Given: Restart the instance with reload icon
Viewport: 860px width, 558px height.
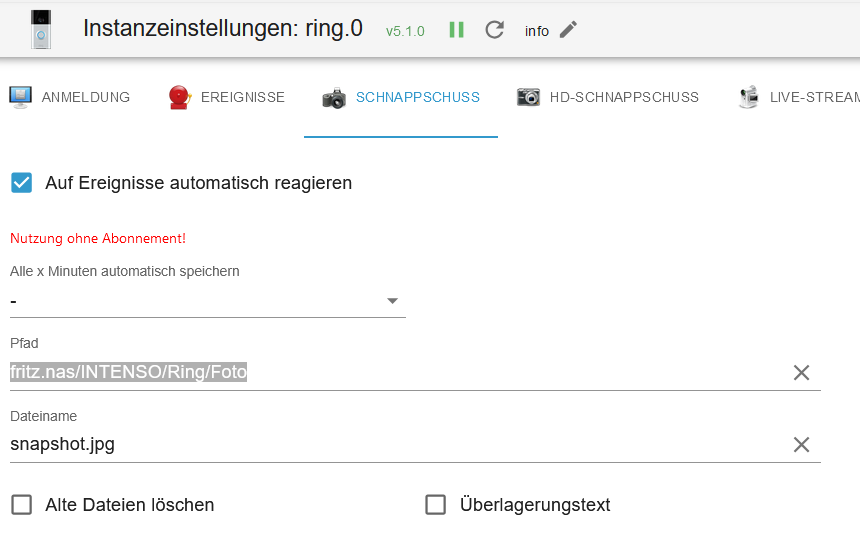Looking at the screenshot, I should coord(494,30).
